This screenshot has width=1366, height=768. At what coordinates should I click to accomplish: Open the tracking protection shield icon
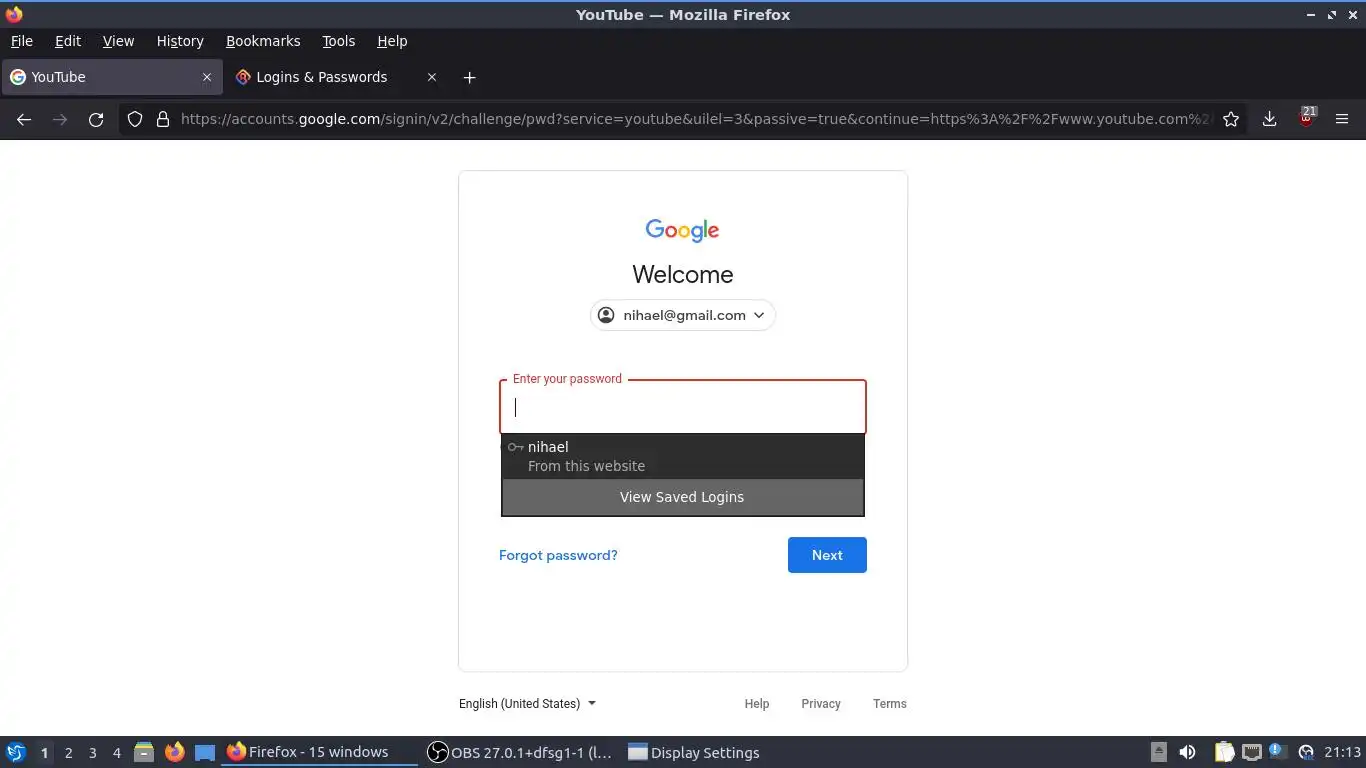point(135,119)
